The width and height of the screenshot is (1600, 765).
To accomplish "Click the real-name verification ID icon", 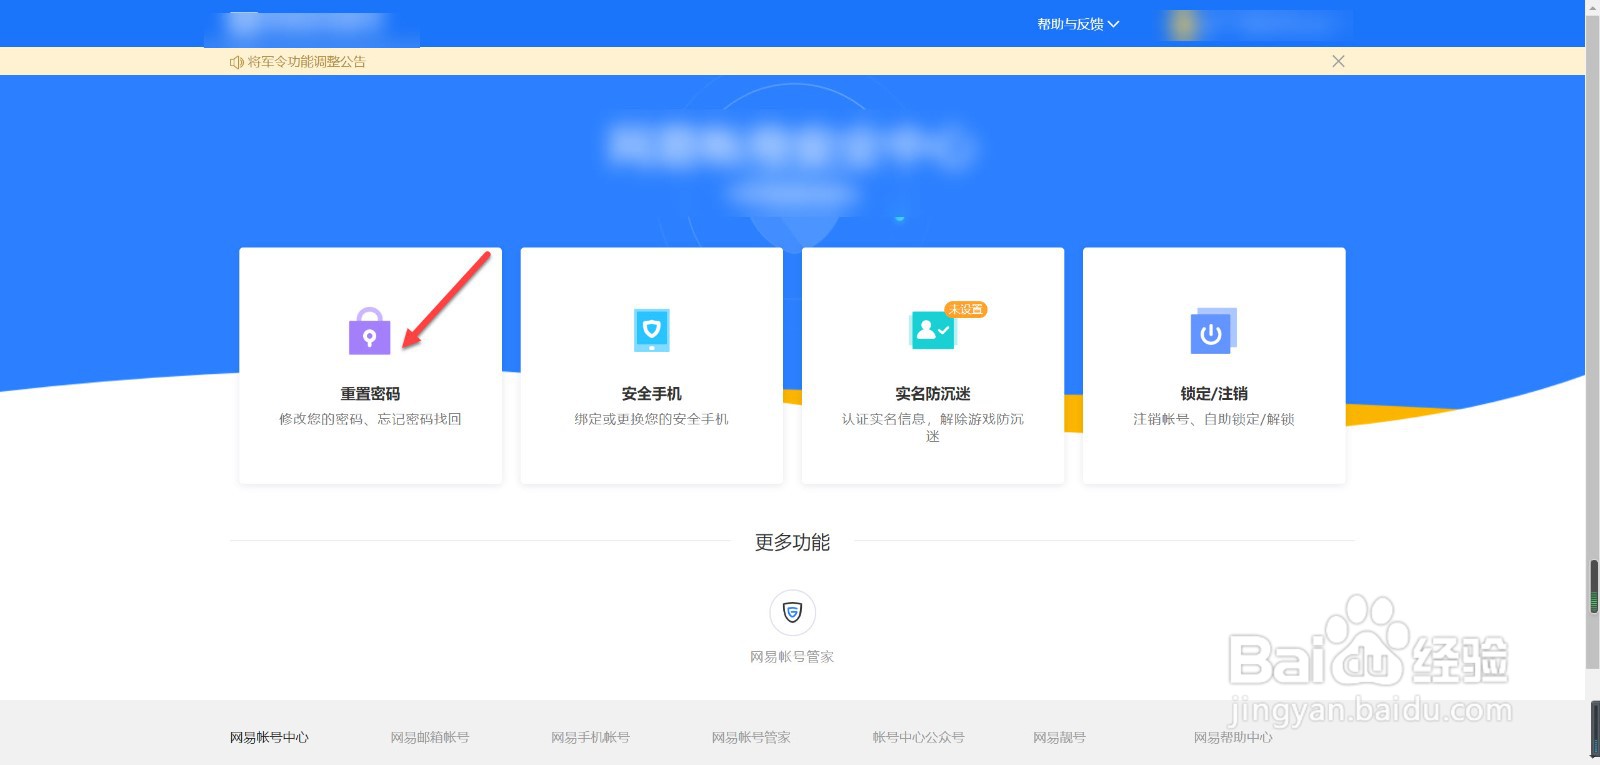I will (x=932, y=330).
